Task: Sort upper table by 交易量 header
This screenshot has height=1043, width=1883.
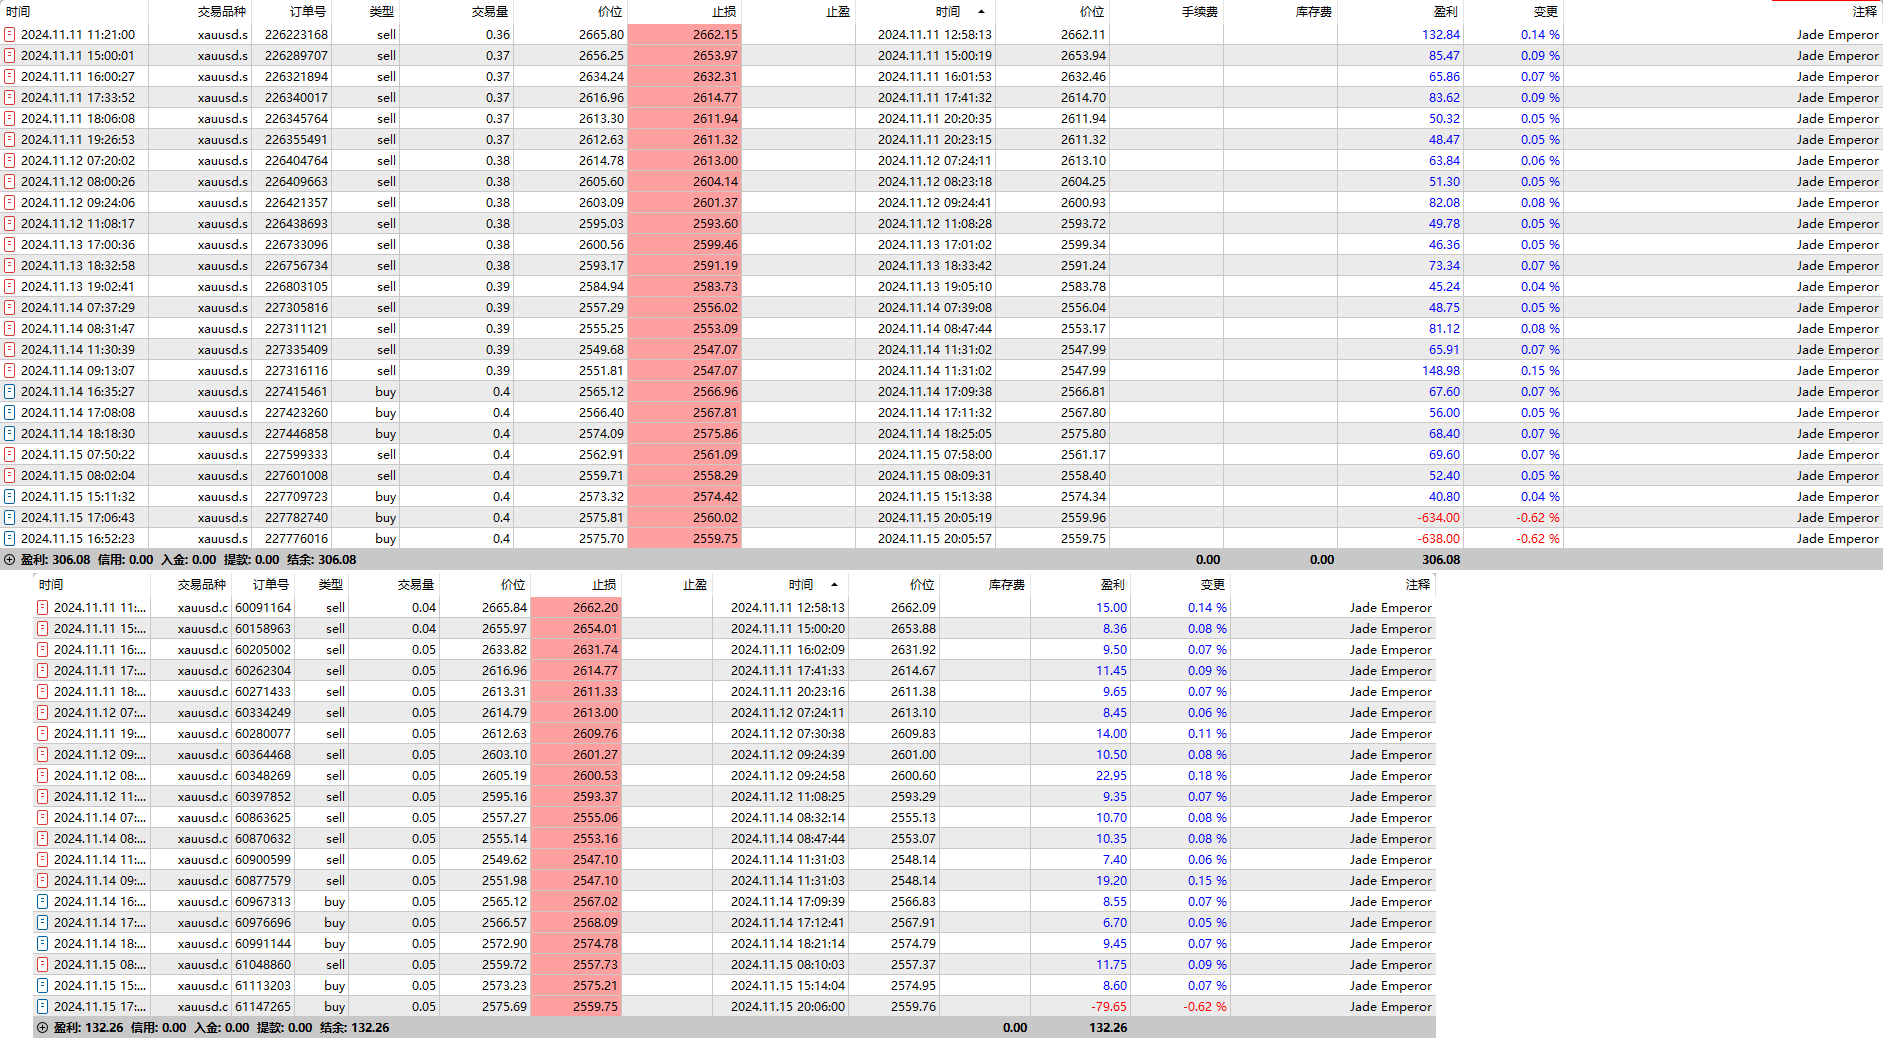Action: click(x=490, y=12)
